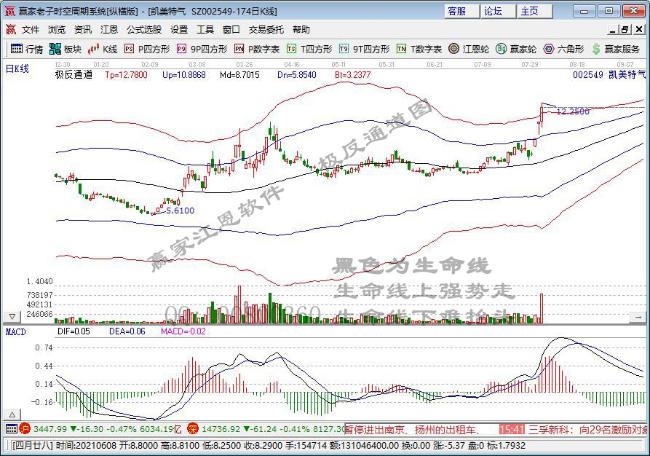The width and height of the screenshot is (650, 456).
Task: Click the 0.74 MACD axis value
Action: click(44, 347)
